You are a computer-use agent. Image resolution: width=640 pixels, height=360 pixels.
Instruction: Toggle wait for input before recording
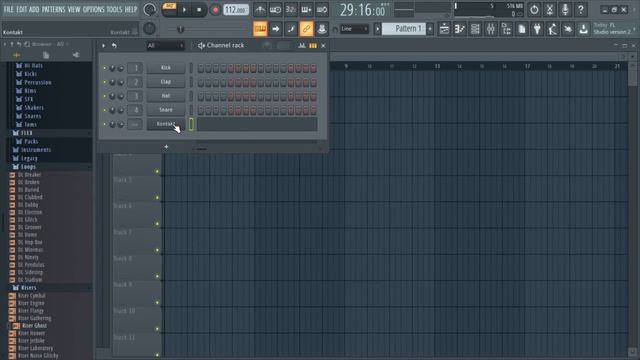pos(276,9)
